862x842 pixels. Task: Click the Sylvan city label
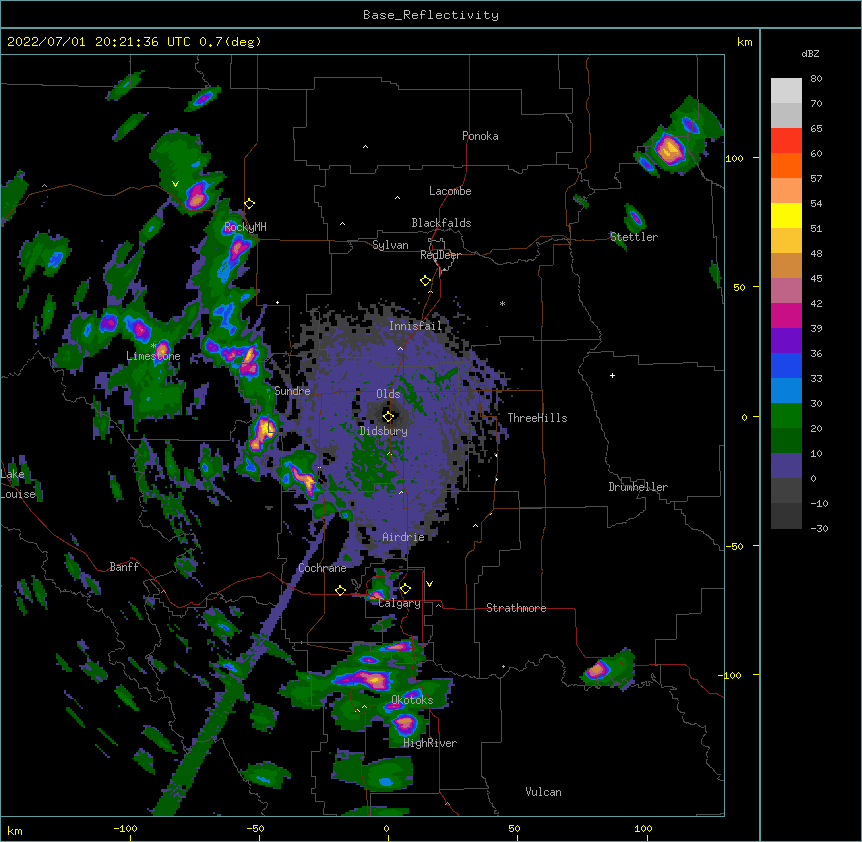(390, 245)
